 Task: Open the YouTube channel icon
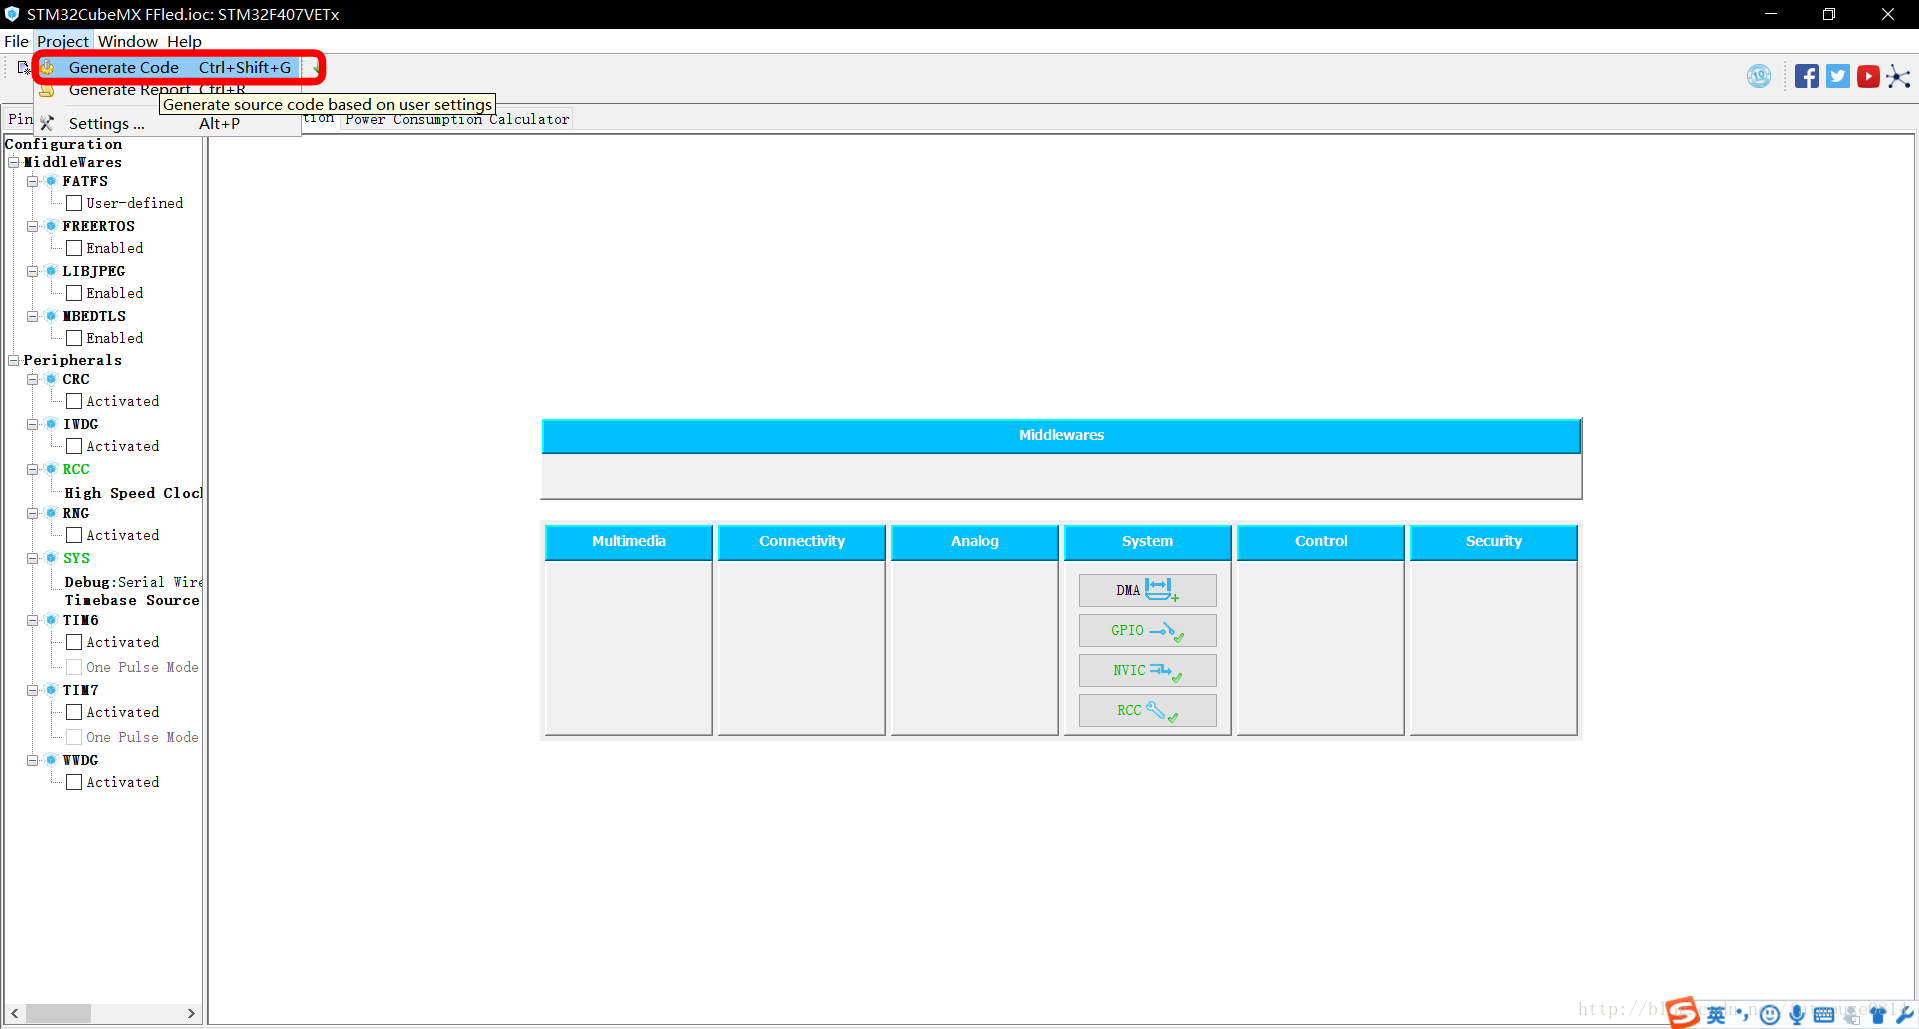click(x=1868, y=77)
